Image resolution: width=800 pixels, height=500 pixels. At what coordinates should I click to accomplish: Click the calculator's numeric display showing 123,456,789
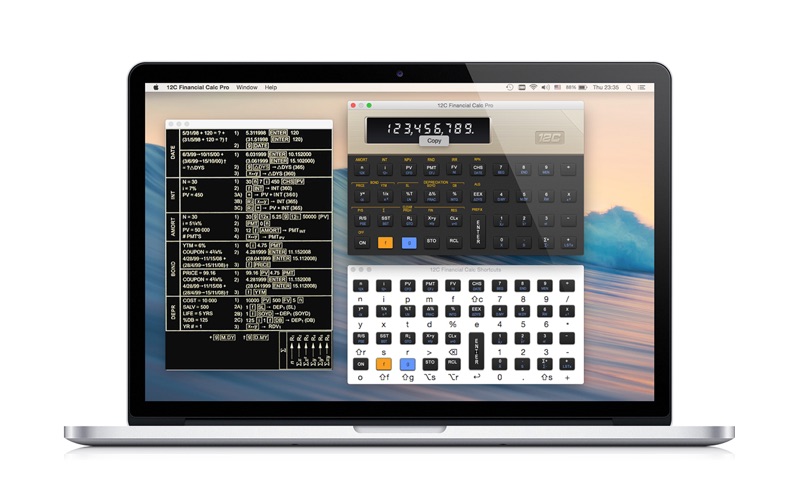coord(428,130)
